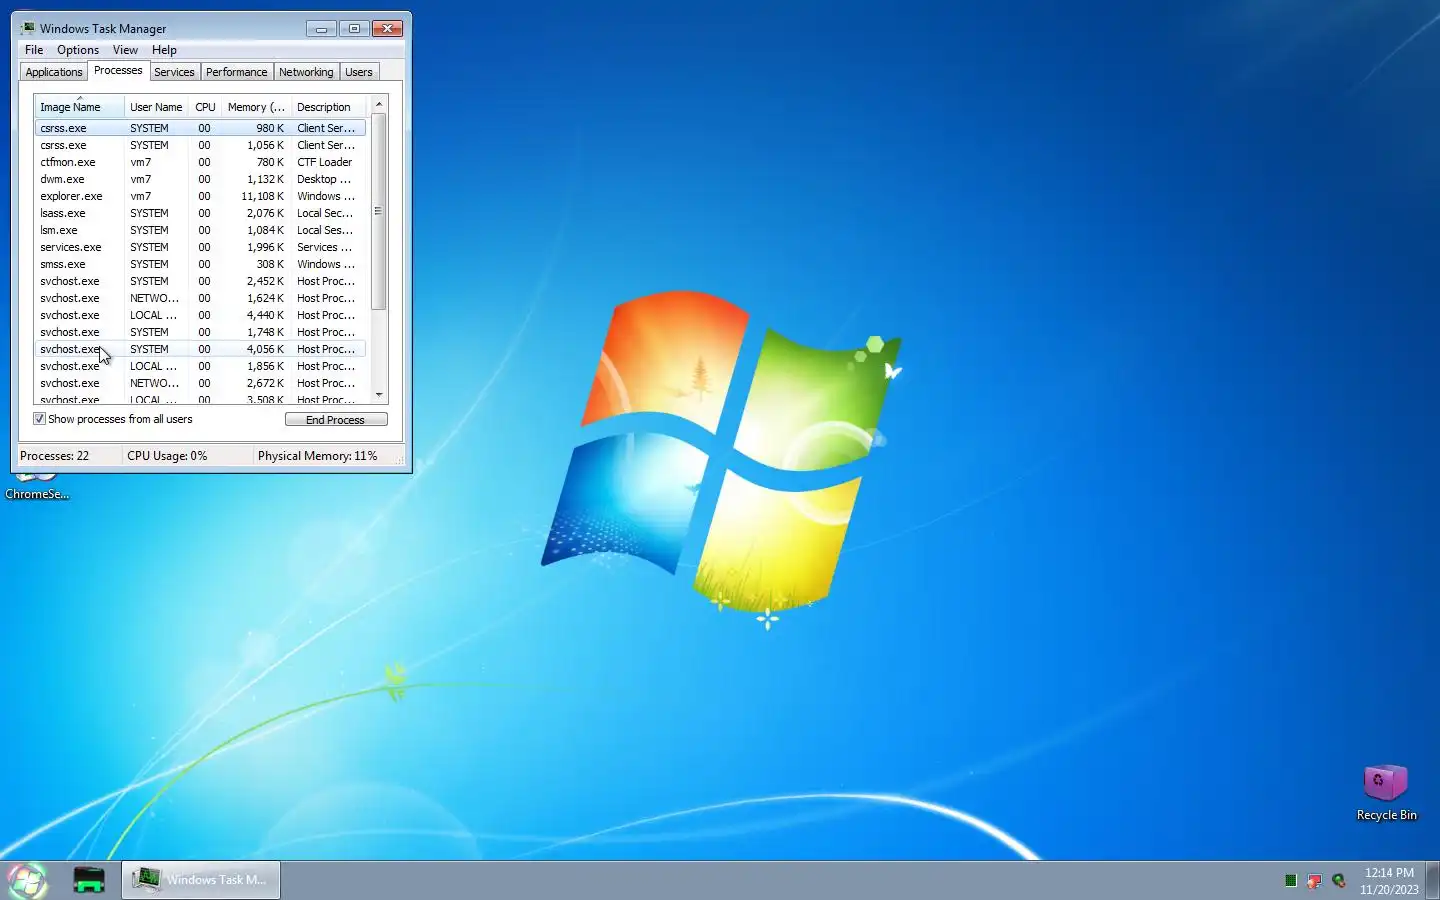This screenshot has height=900, width=1440.
Task: Select the lsm.exe process
Action: (x=200, y=230)
